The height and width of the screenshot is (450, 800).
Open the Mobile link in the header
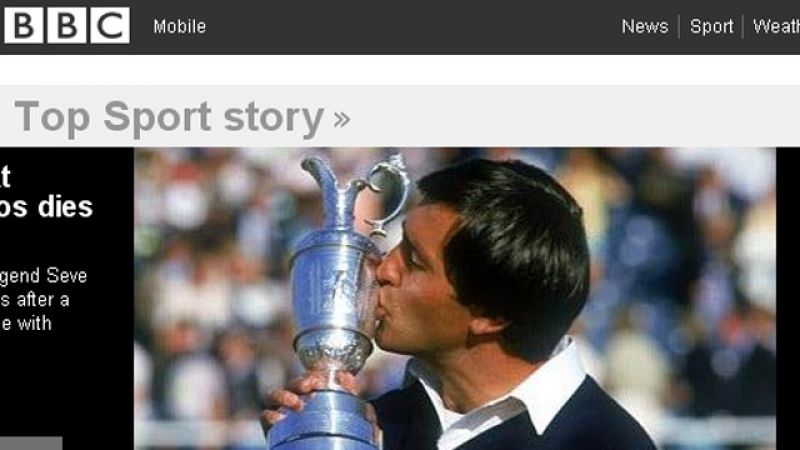(180, 27)
